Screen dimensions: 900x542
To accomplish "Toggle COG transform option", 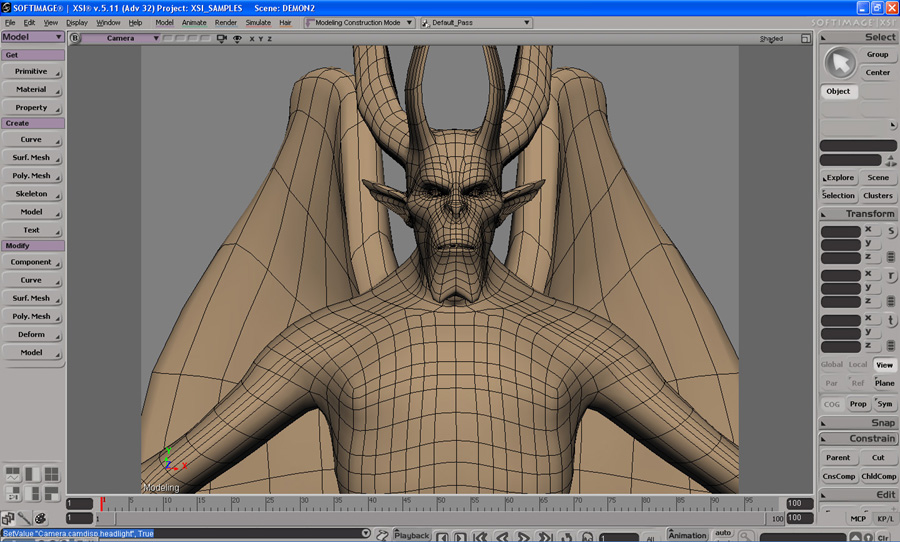I will tap(832, 404).
